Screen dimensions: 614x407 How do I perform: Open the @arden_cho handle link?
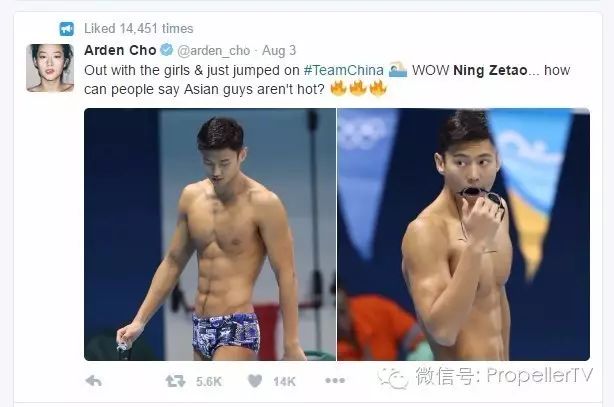(213, 51)
